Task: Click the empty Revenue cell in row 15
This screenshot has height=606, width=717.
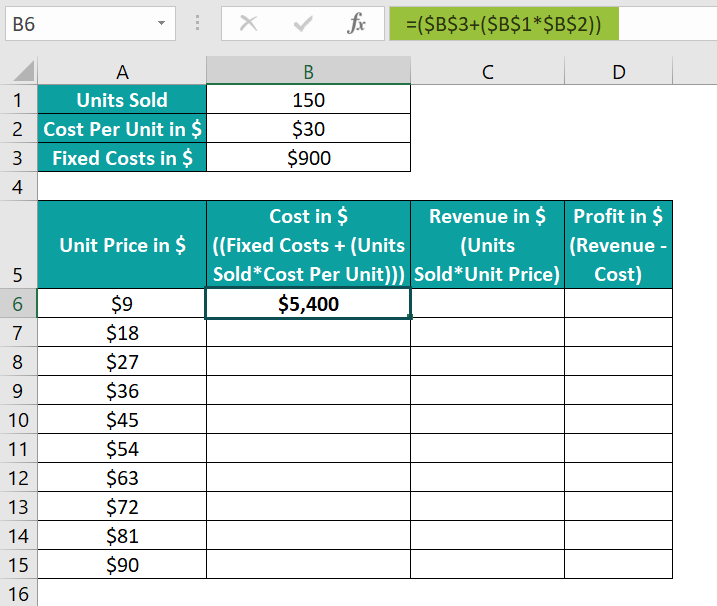Action: click(x=487, y=564)
